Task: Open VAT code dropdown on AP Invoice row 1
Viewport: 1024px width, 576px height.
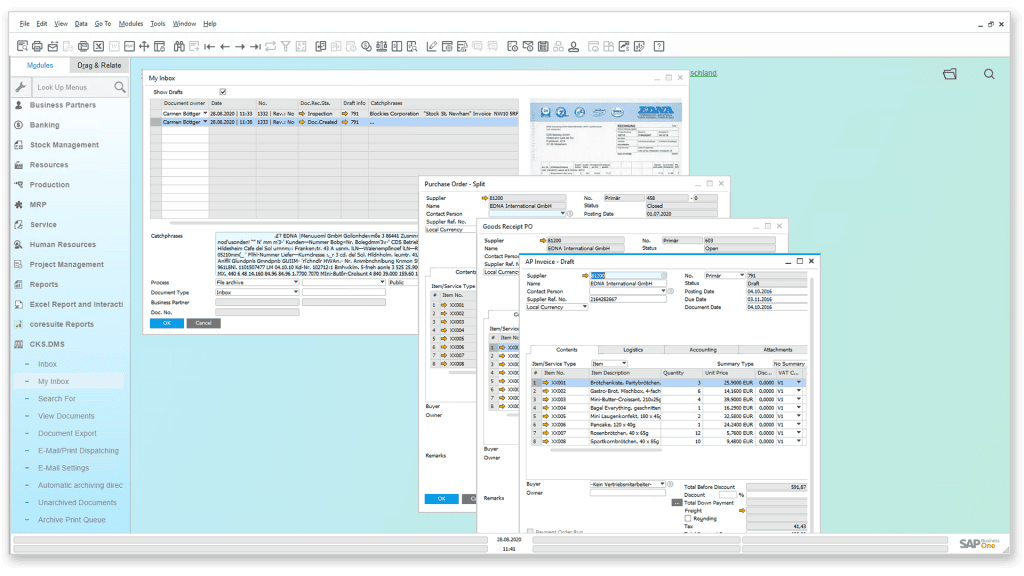Action: pyautogui.click(x=799, y=383)
